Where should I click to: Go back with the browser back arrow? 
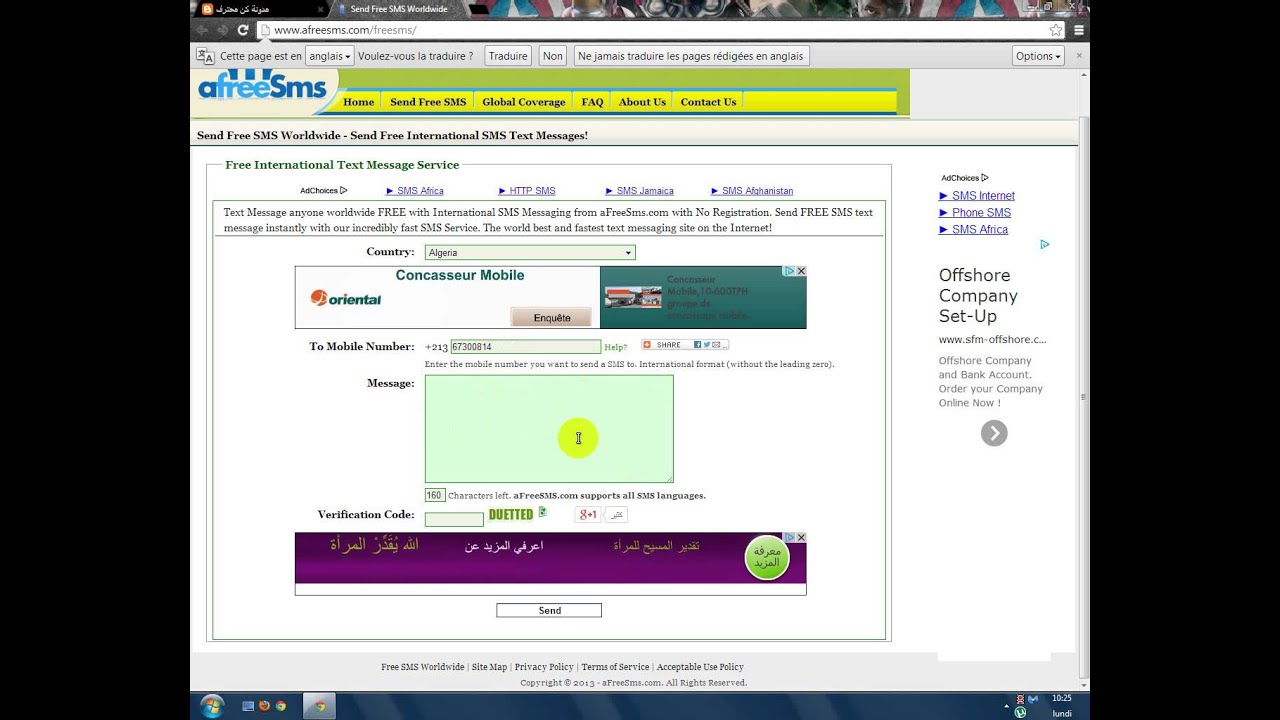204,30
